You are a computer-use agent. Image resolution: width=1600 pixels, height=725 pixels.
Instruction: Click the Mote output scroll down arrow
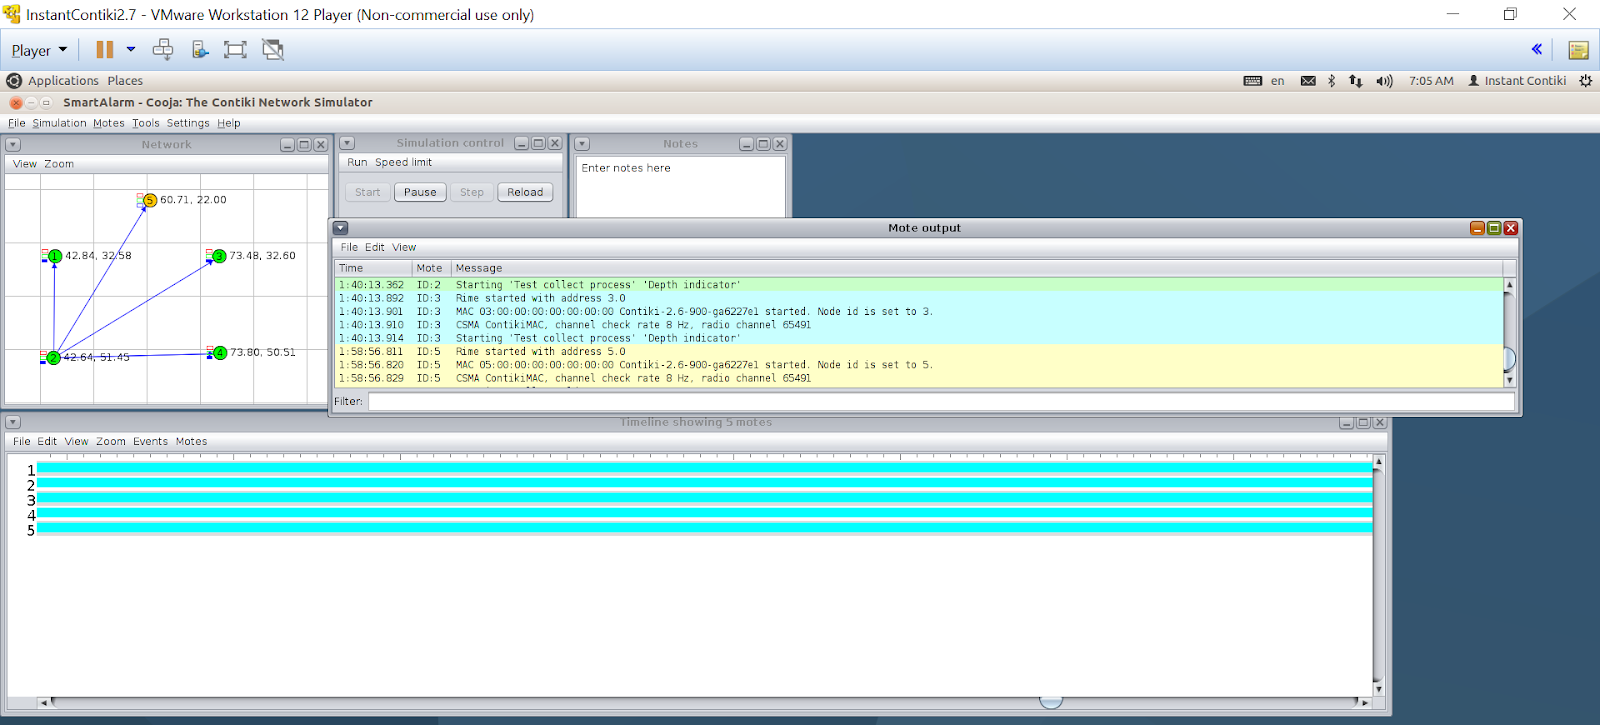coord(1510,380)
